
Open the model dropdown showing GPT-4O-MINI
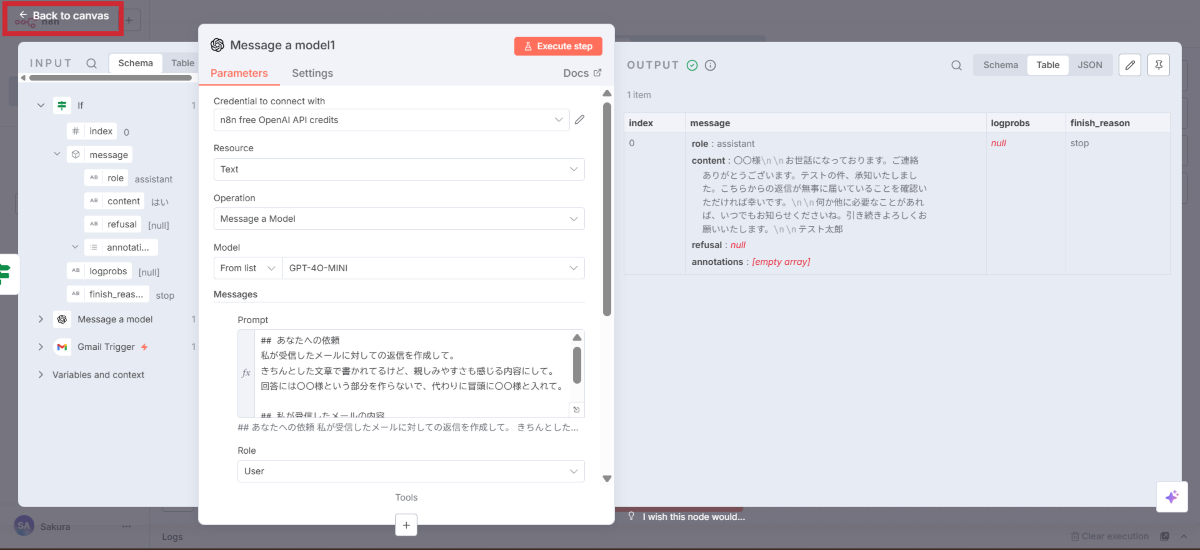tap(433, 268)
